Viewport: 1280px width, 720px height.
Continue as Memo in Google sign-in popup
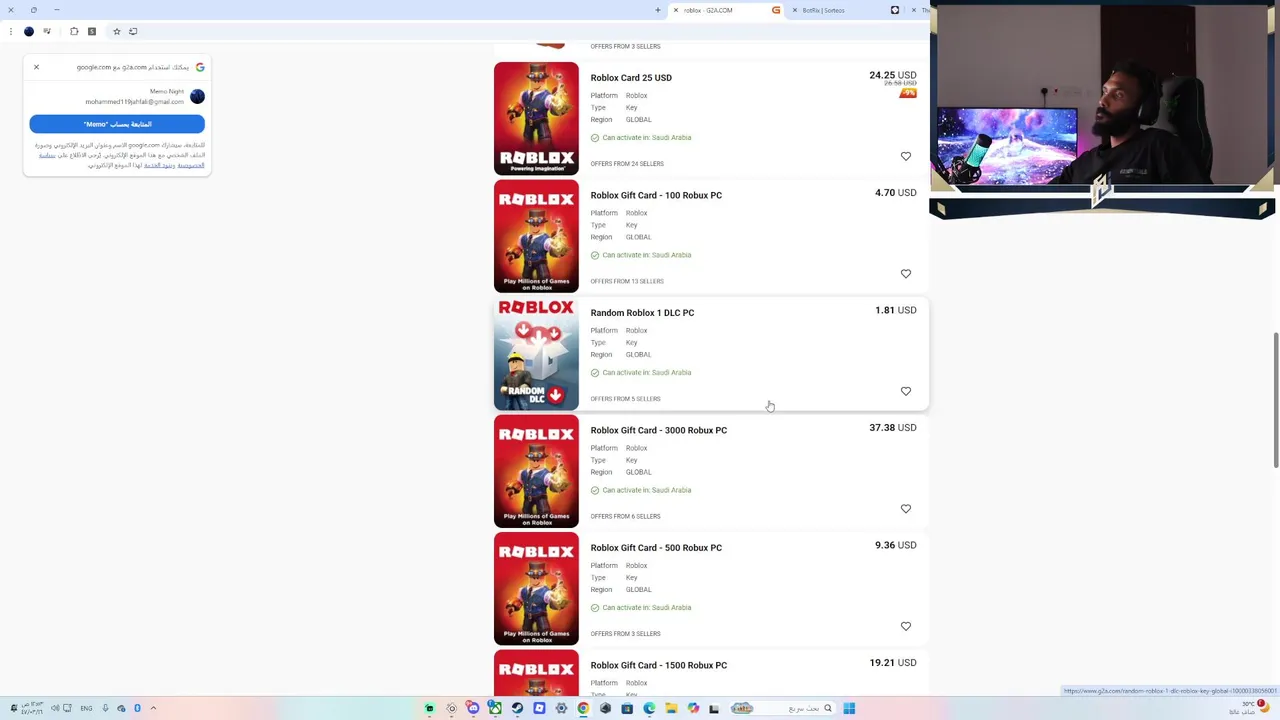click(117, 124)
